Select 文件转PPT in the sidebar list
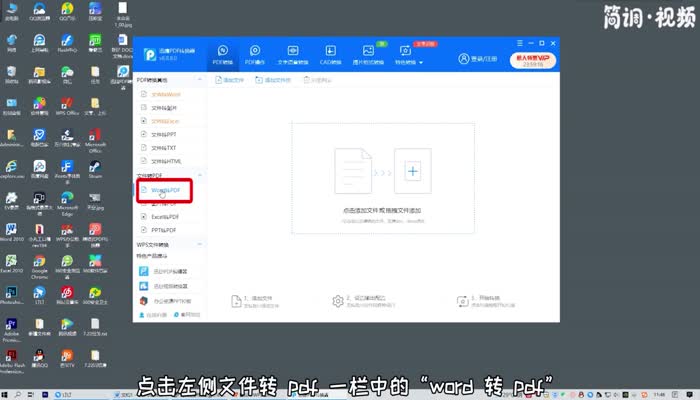The image size is (700, 400). [x=163, y=133]
